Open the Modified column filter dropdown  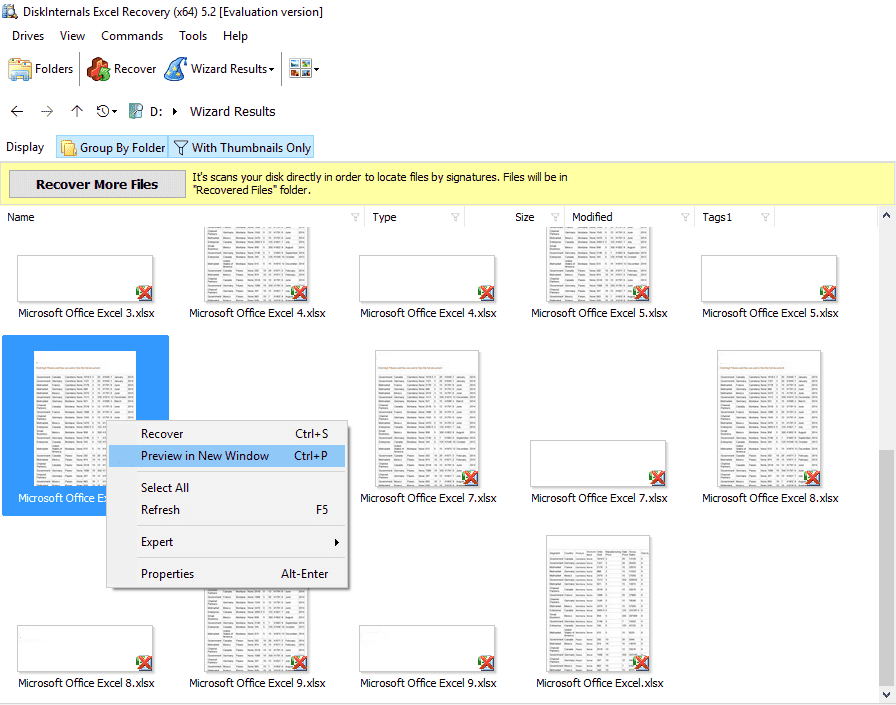coord(685,217)
